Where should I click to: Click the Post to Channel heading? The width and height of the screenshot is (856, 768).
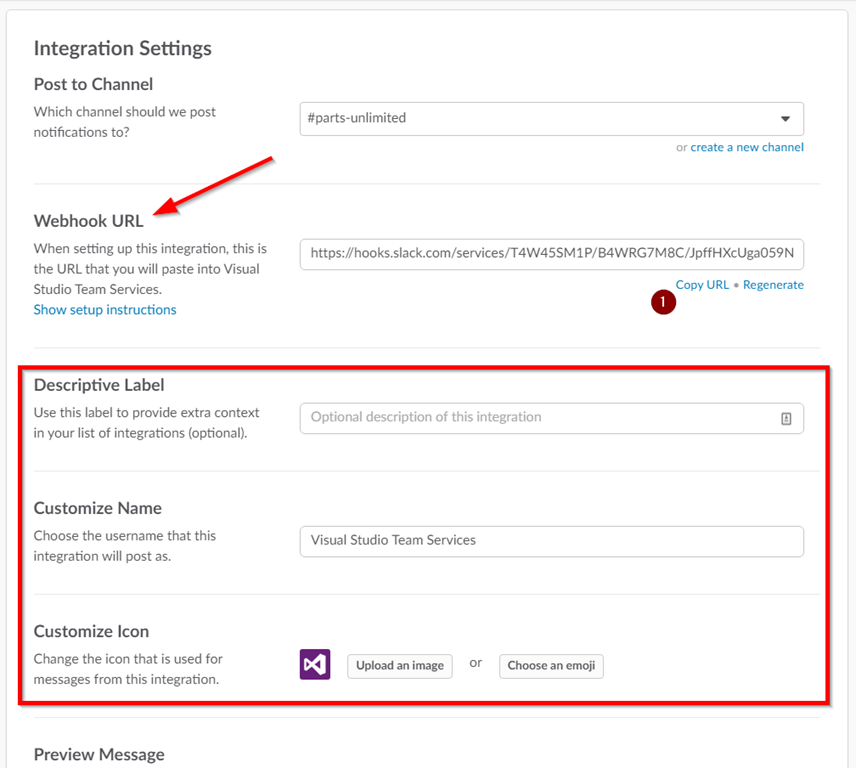coord(93,84)
